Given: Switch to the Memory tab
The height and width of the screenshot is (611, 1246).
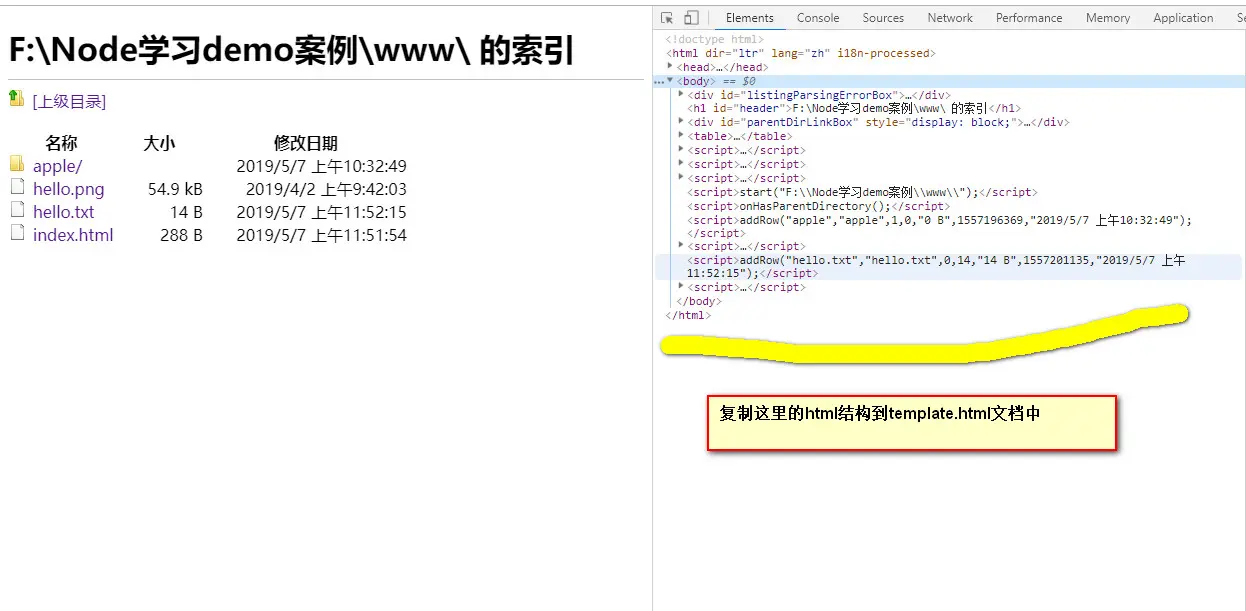Looking at the screenshot, I should 1108,18.
